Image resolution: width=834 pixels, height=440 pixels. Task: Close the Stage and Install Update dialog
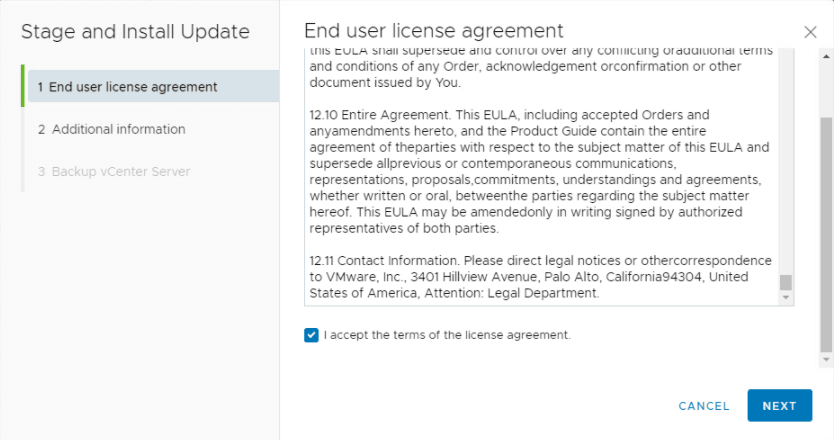(x=810, y=32)
